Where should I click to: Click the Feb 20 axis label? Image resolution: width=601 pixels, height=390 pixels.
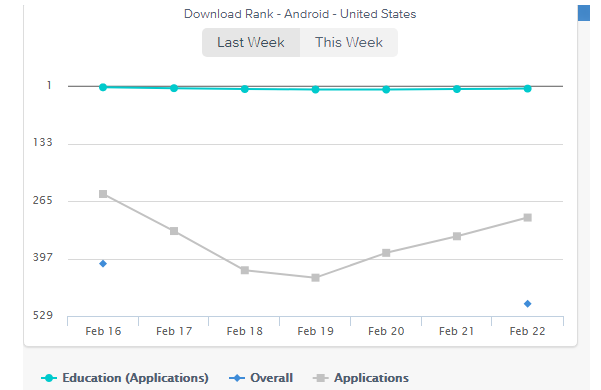pos(386,331)
